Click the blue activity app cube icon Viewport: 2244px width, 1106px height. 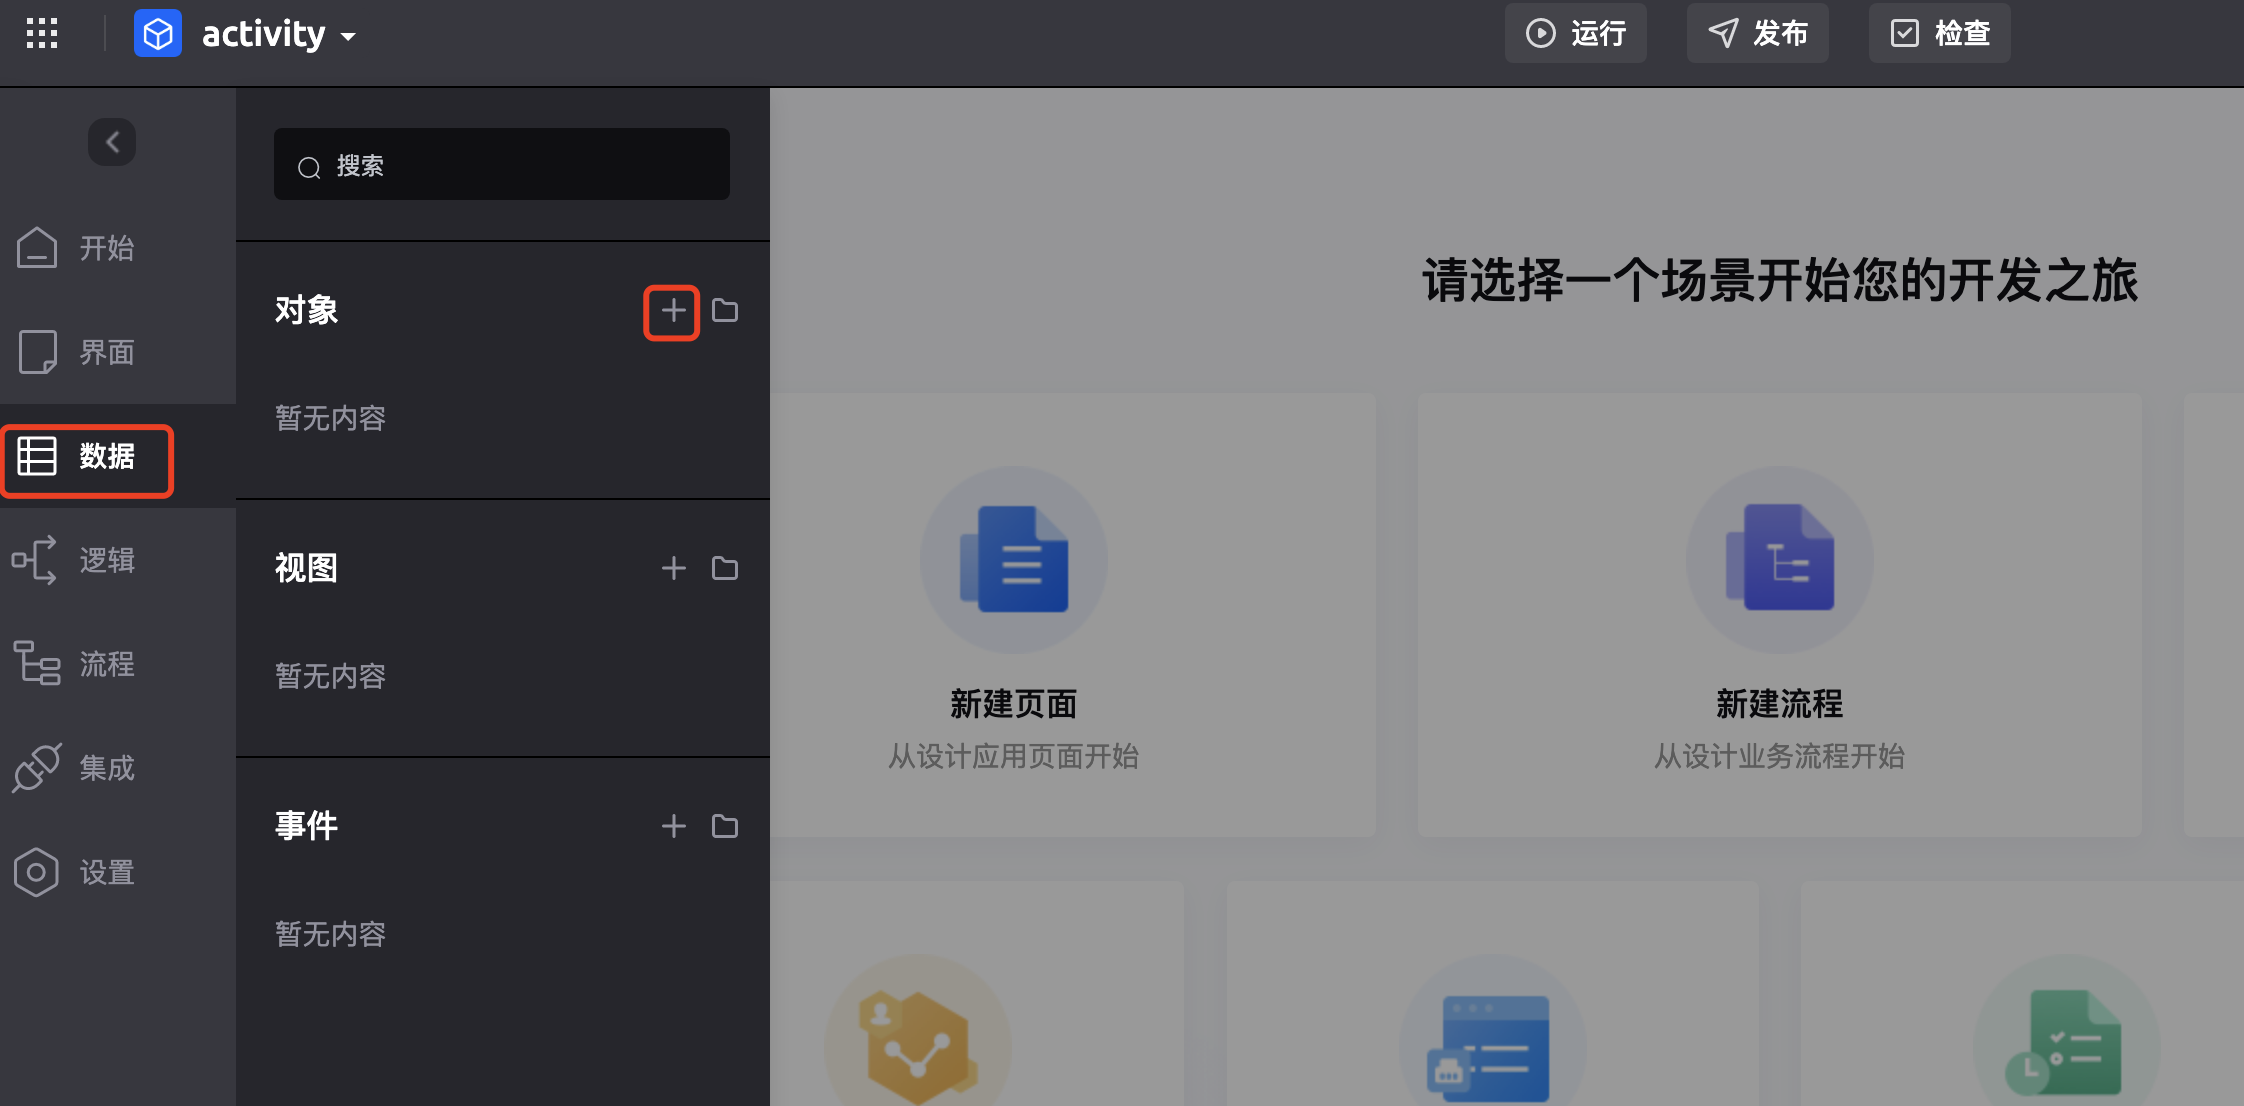click(158, 34)
